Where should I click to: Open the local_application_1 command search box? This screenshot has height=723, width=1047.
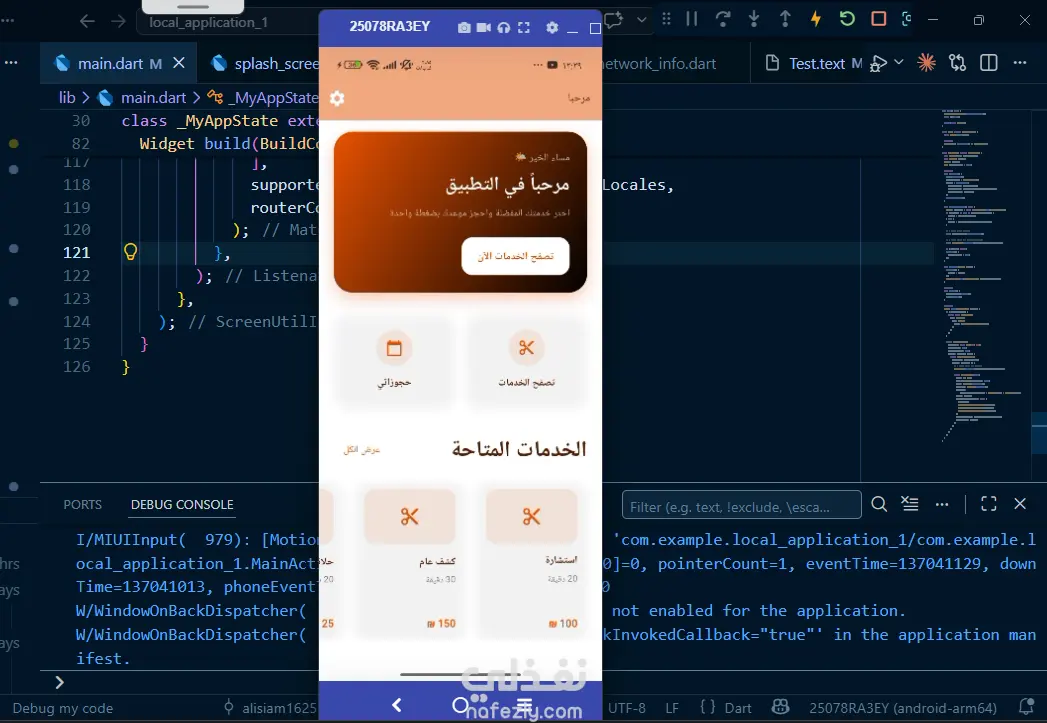point(227,22)
